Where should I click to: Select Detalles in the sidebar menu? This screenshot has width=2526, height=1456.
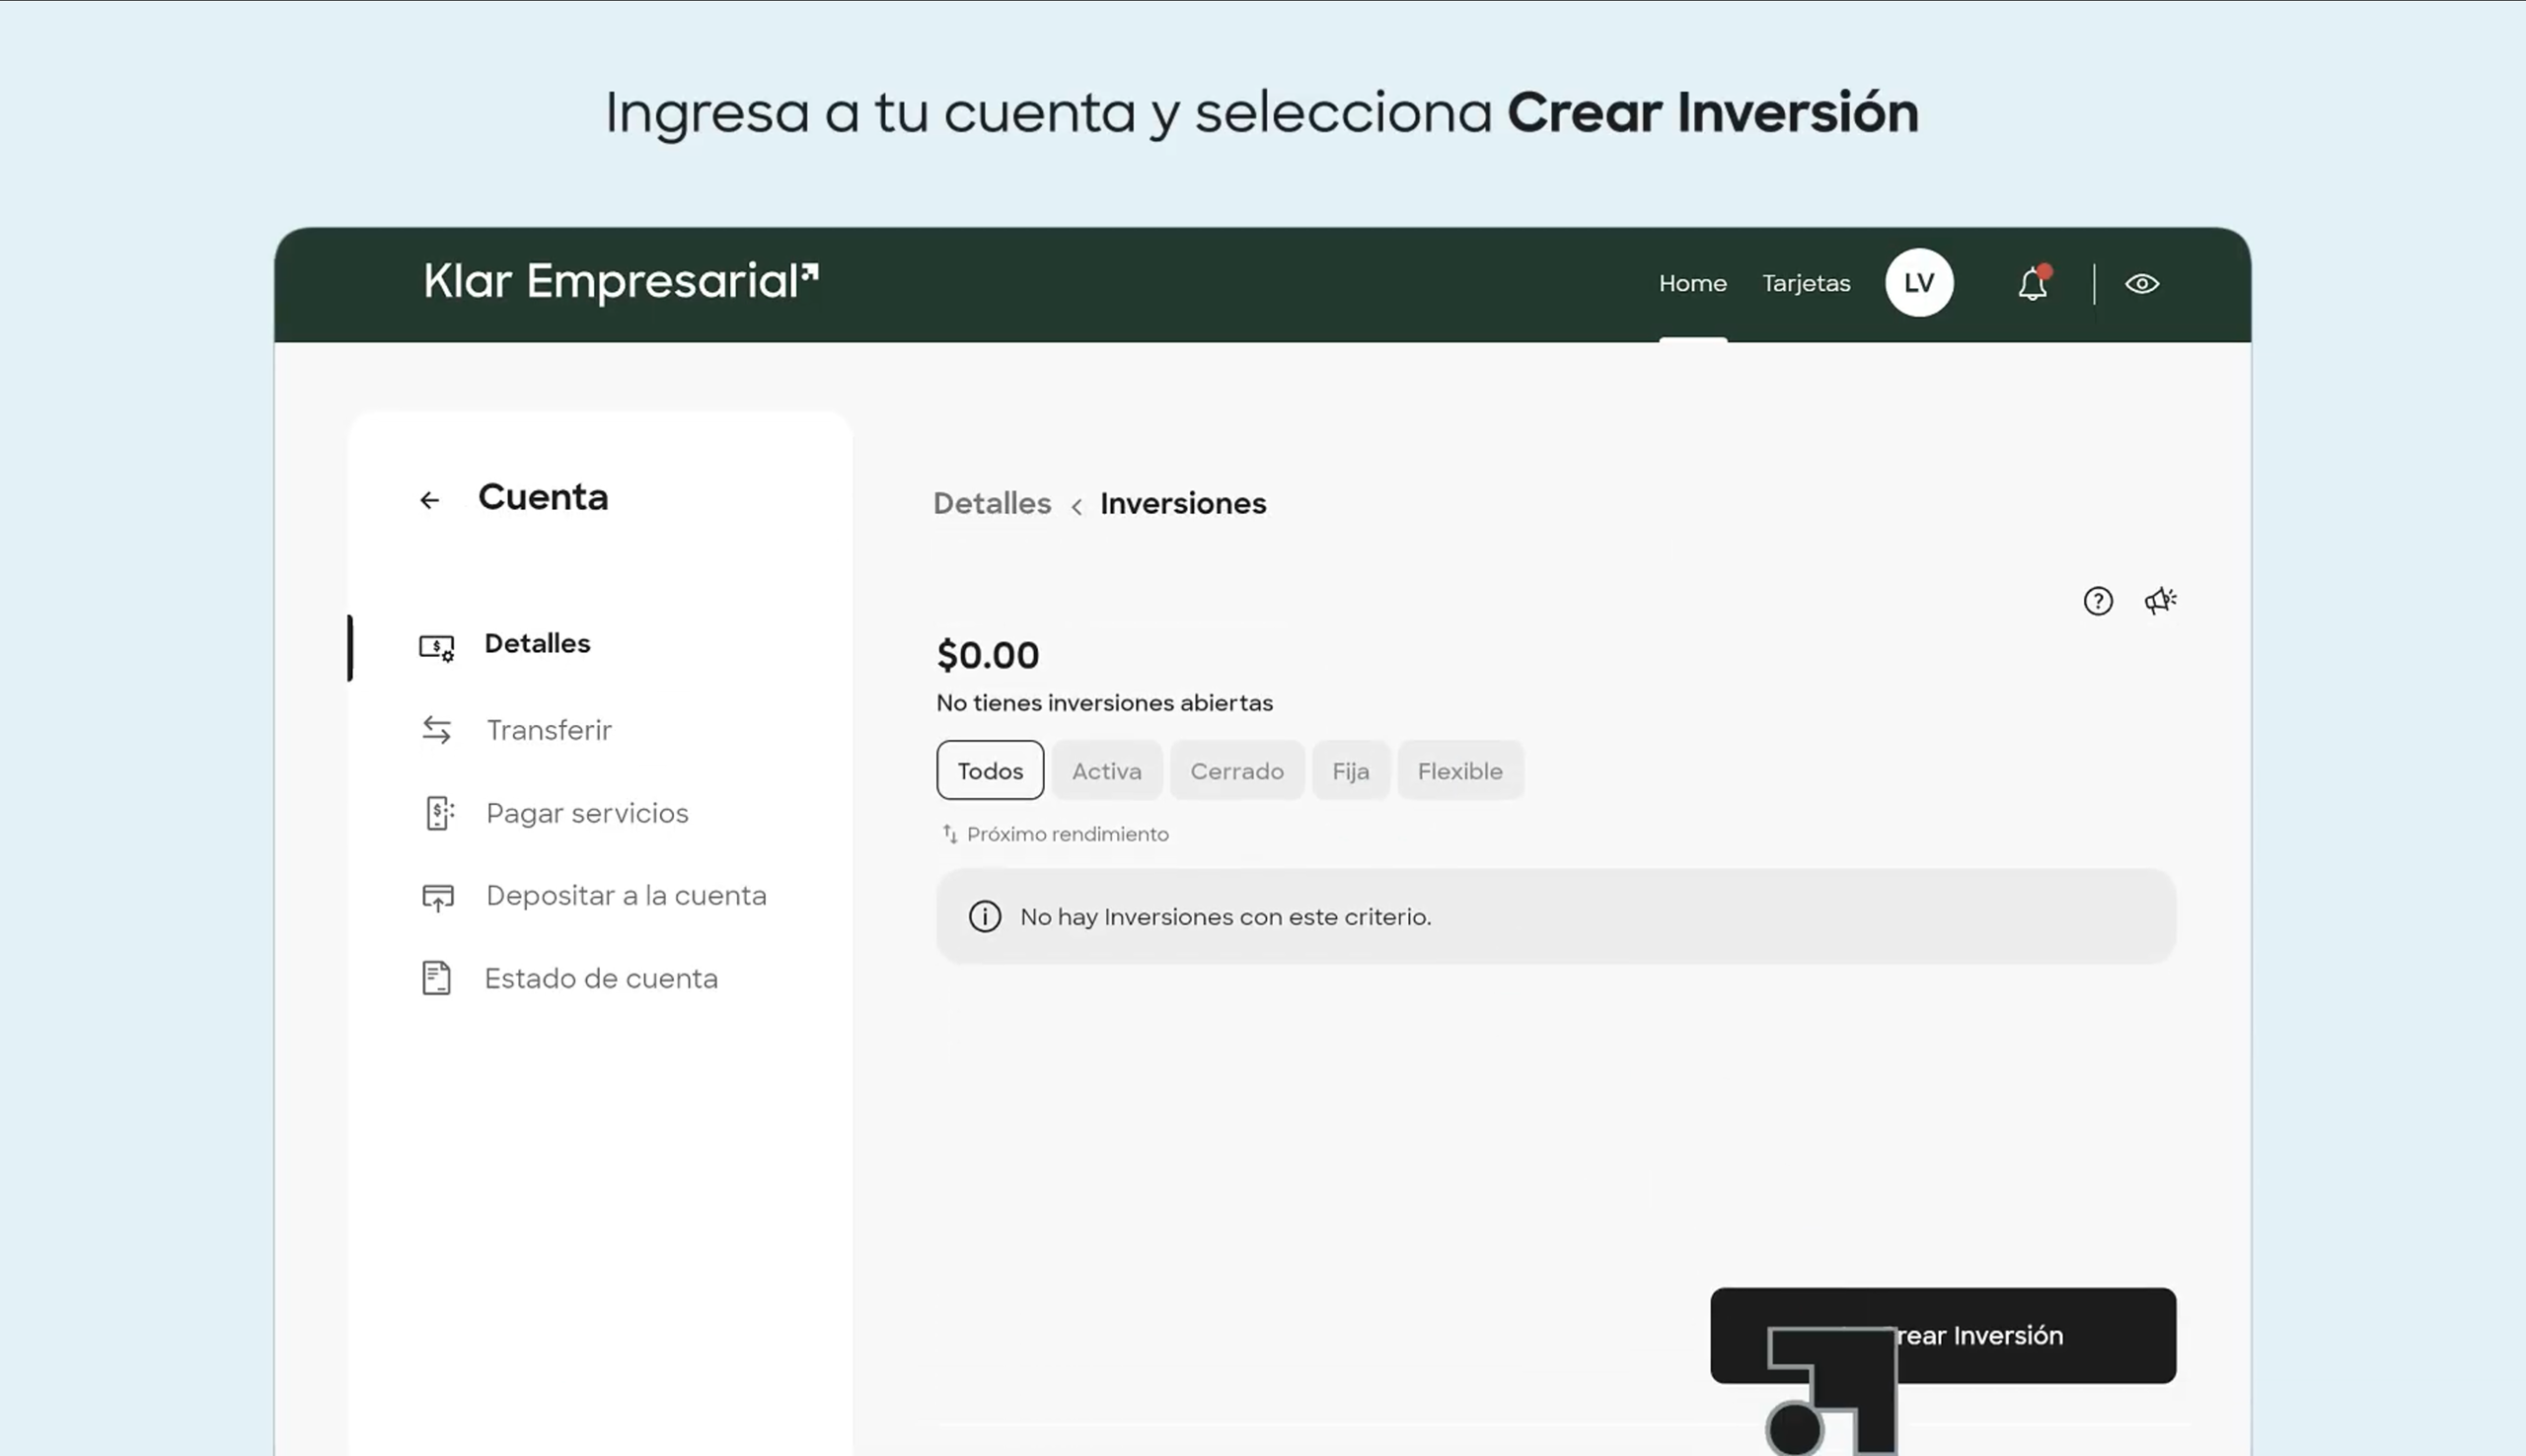[537, 644]
